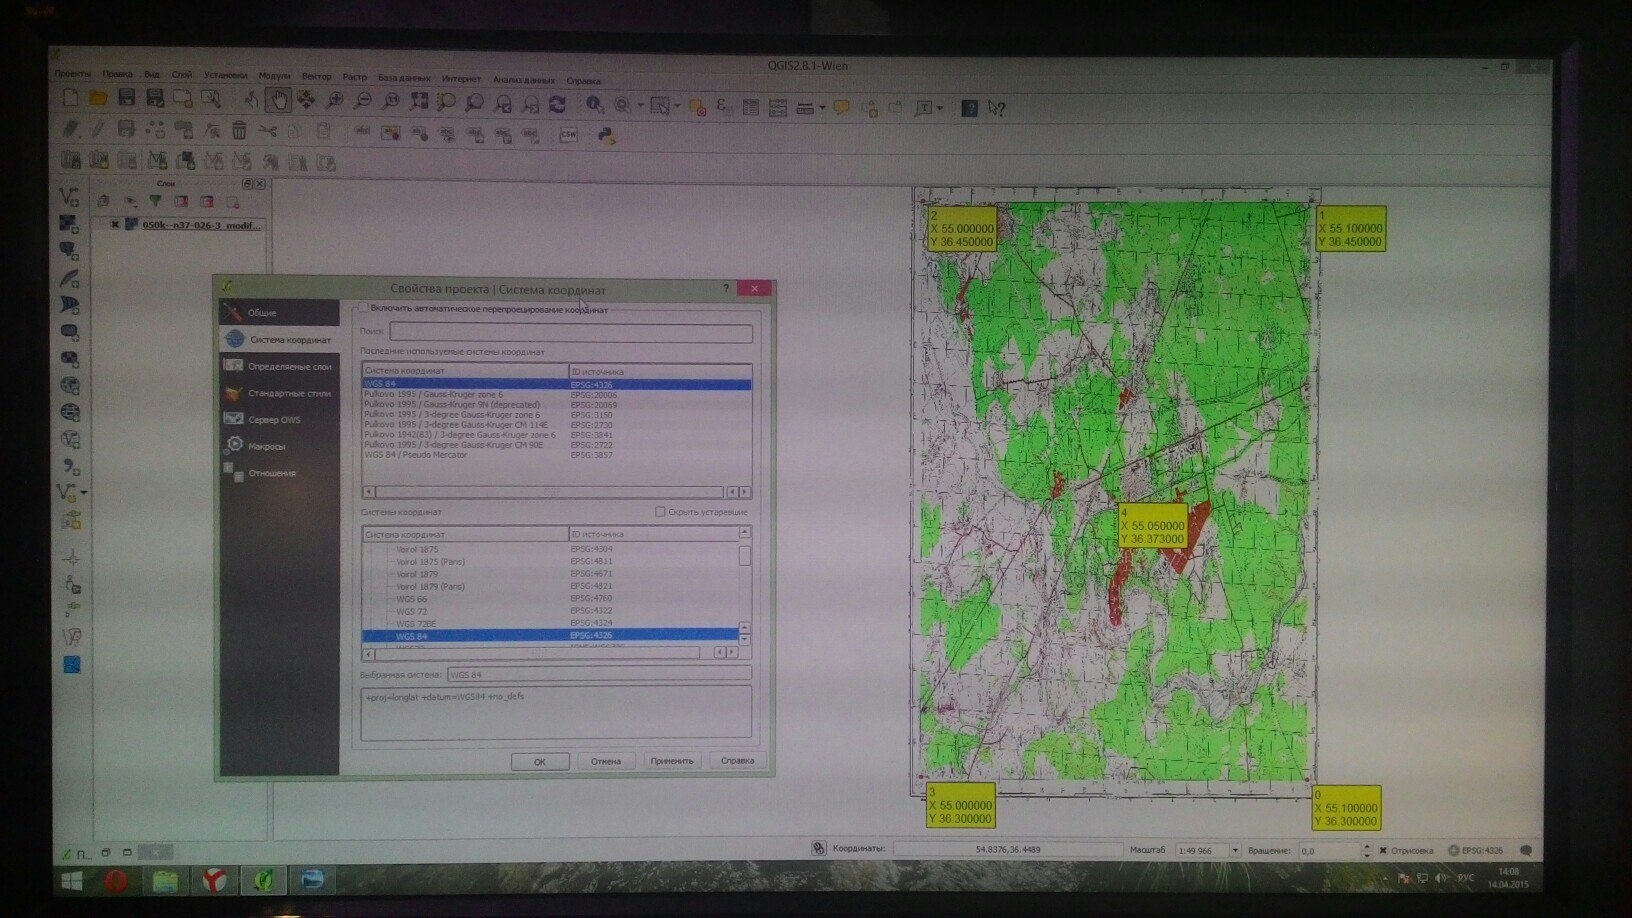Click the Zoom Out magnifier tool
Screen dimensions: 1632x918
point(363,101)
